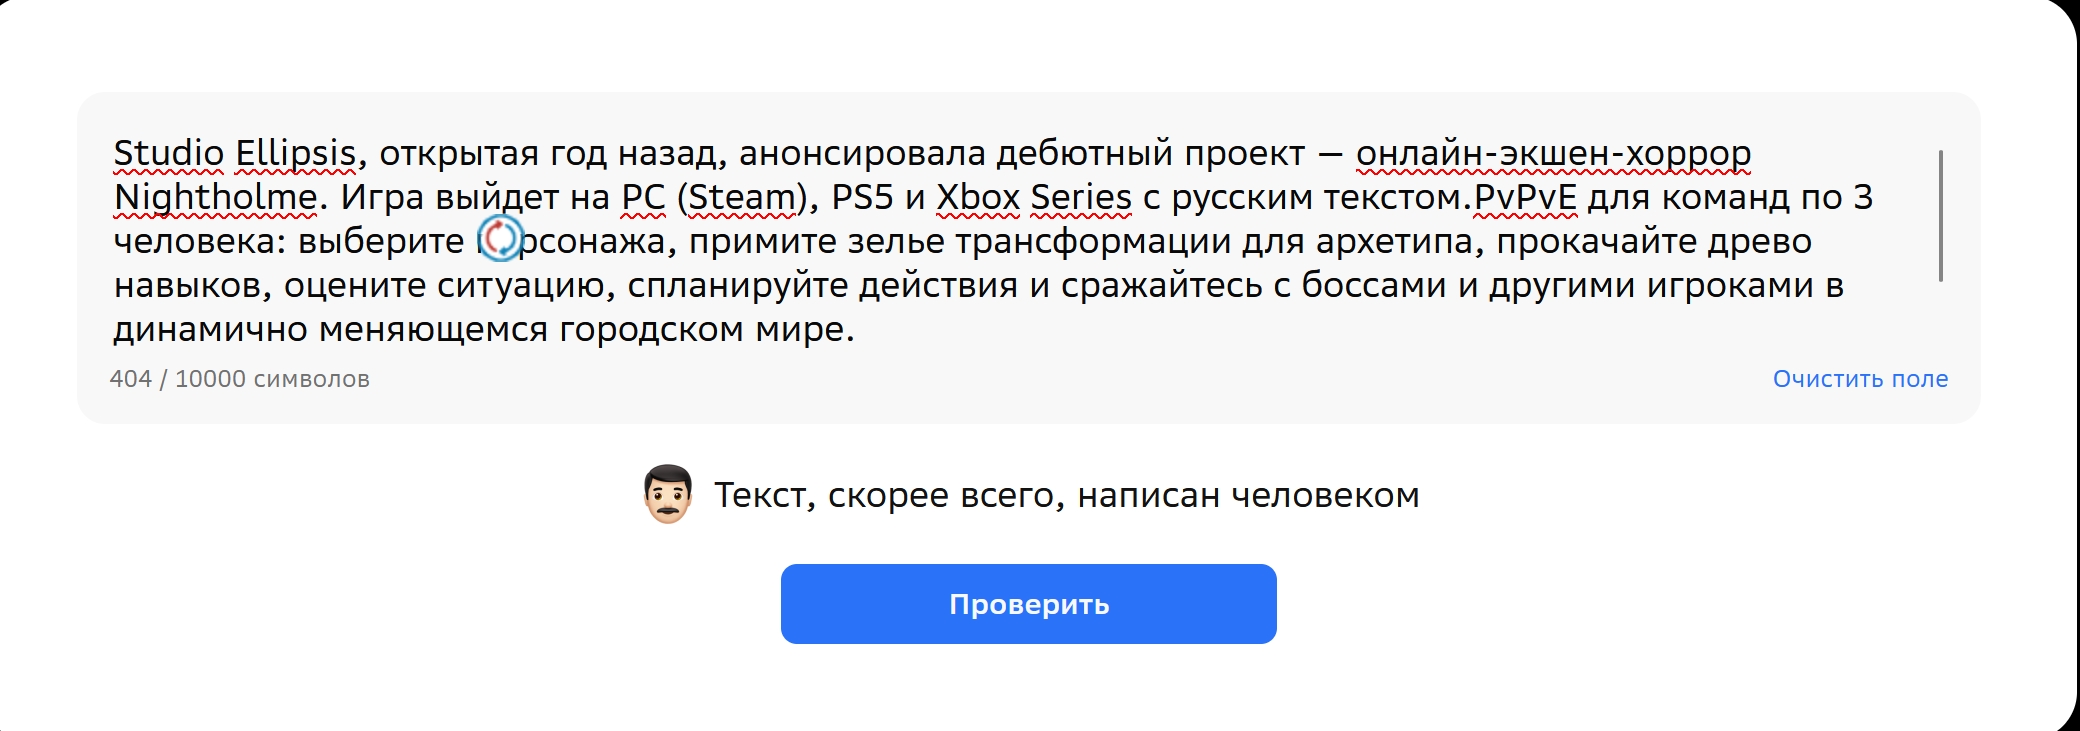Click the text field's vertical scrollbar
Screen dimensions: 2080x731
[x=1940, y=216]
